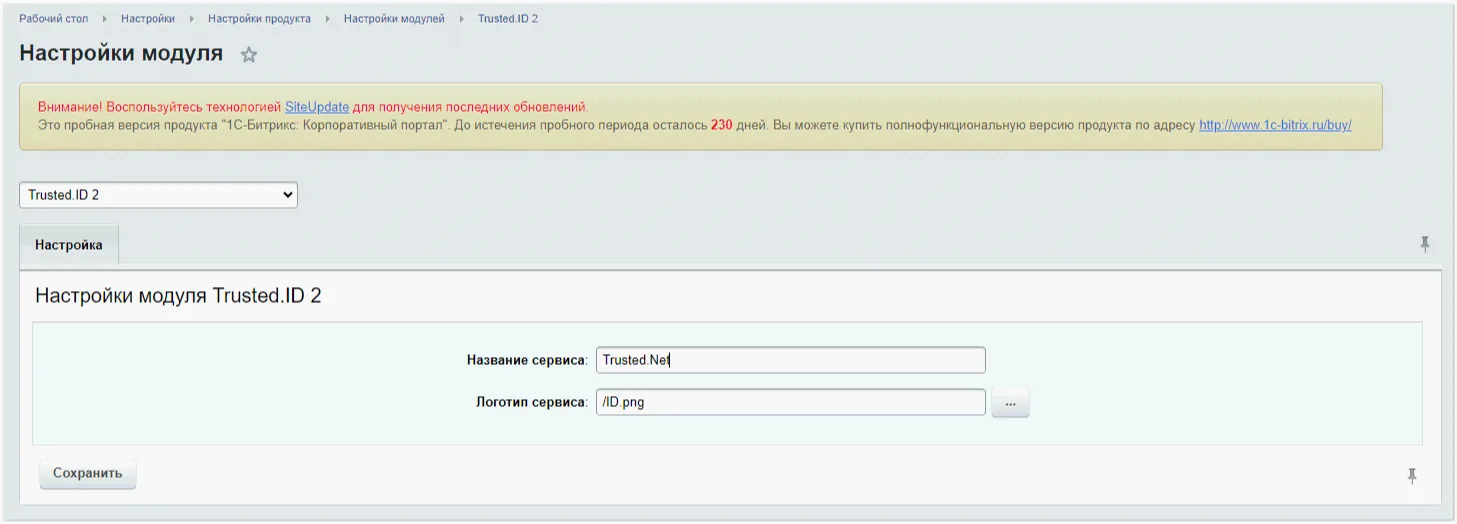The height and width of the screenshot is (524, 1457).
Task: Expand the arrow after Рабочий стол breadcrumb
Action: pyautogui.click(x=105, y=19)
